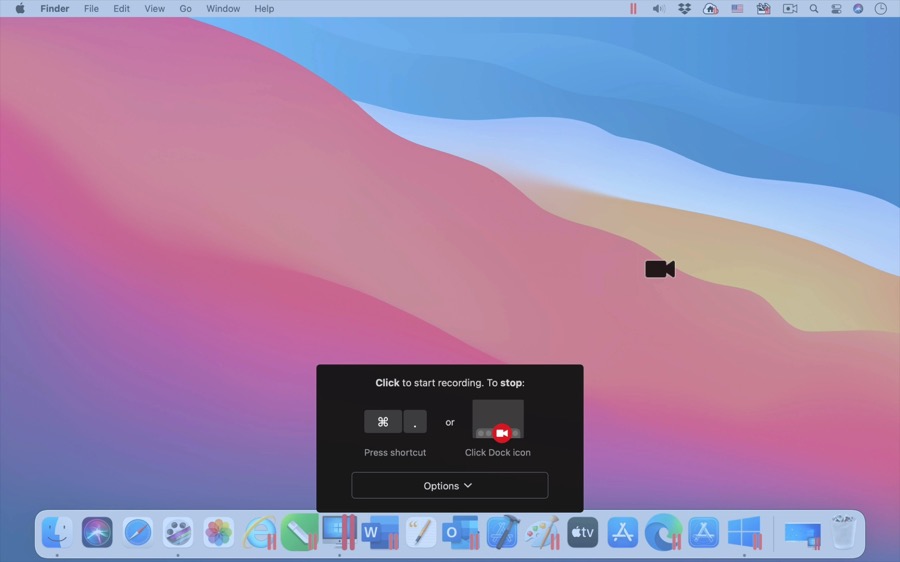Open Spotlight search in menu bar

(x=814, y=9)
